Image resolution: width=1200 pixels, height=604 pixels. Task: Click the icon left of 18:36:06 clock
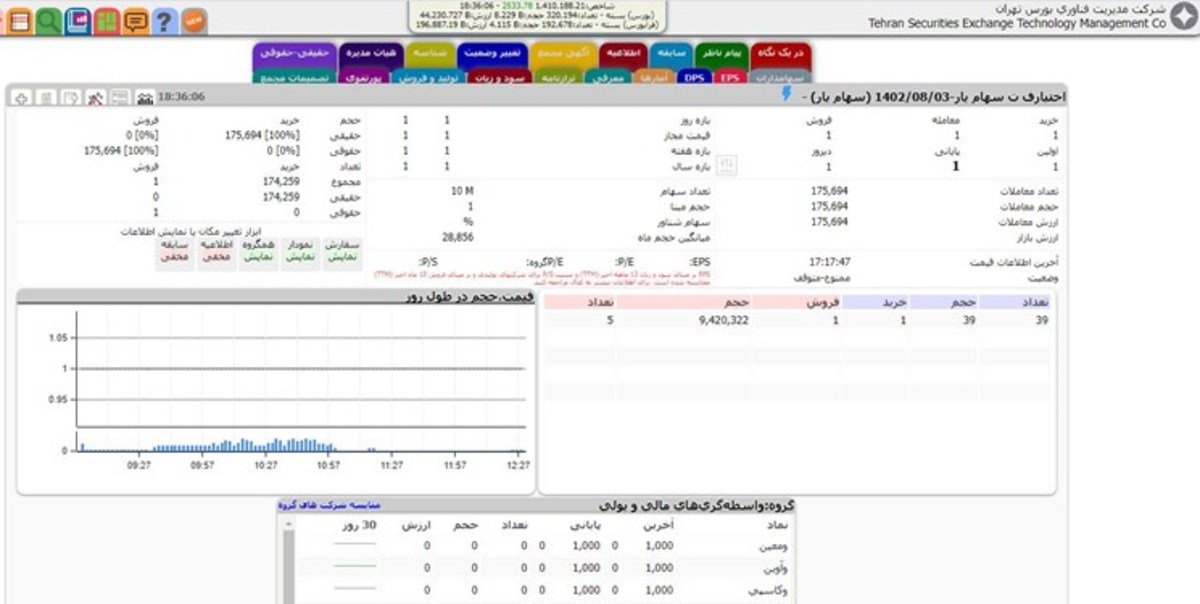[x=144, y=97]
